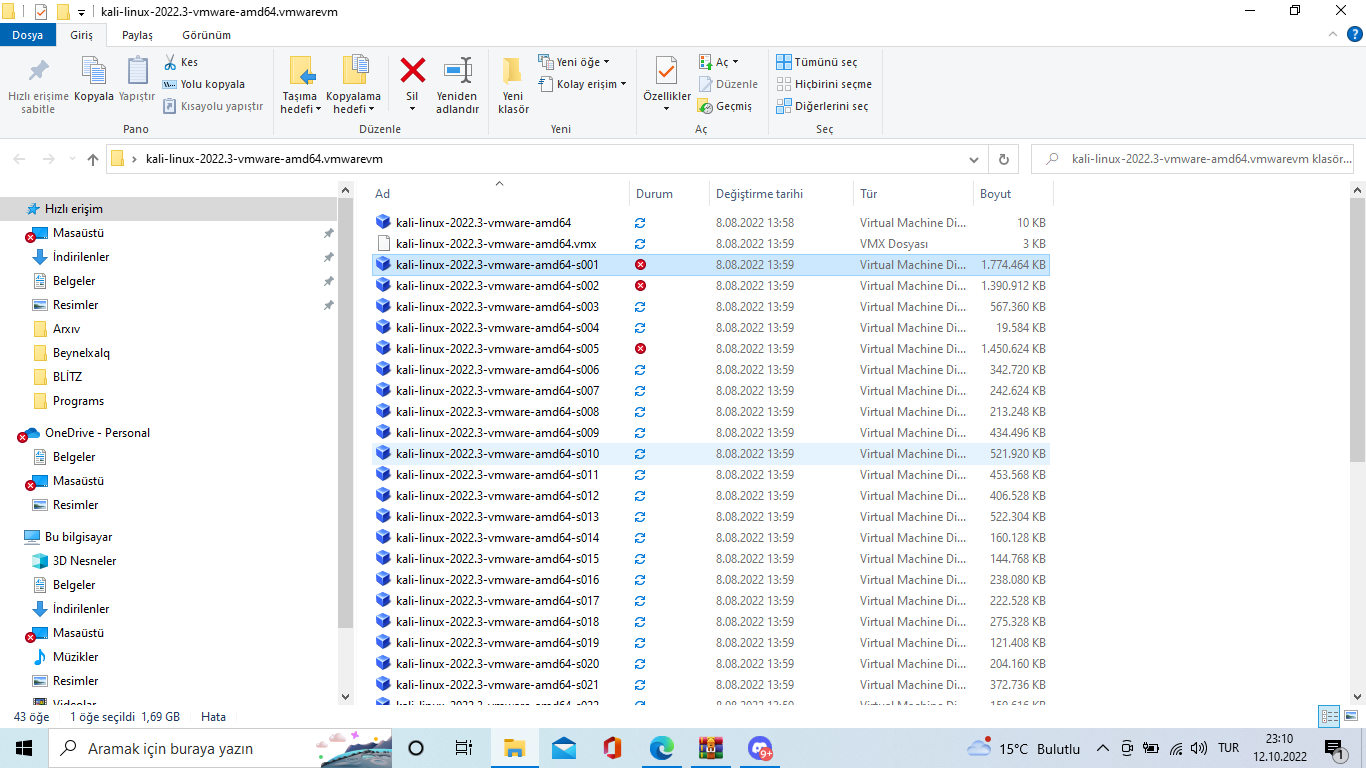Expand Kolay erişim menu
Image resolution: width=1366 pixels, height=768 pixels.
tap(582, 84)
